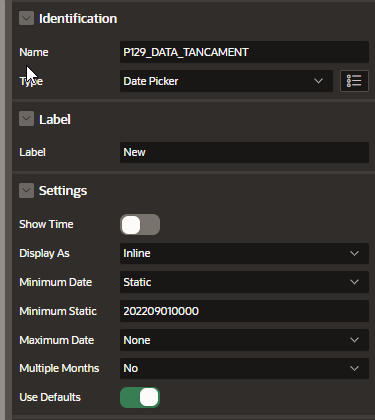Open the Type dropdown showing Date Picker
Screen dimensions: 375x420
point(226,81)
